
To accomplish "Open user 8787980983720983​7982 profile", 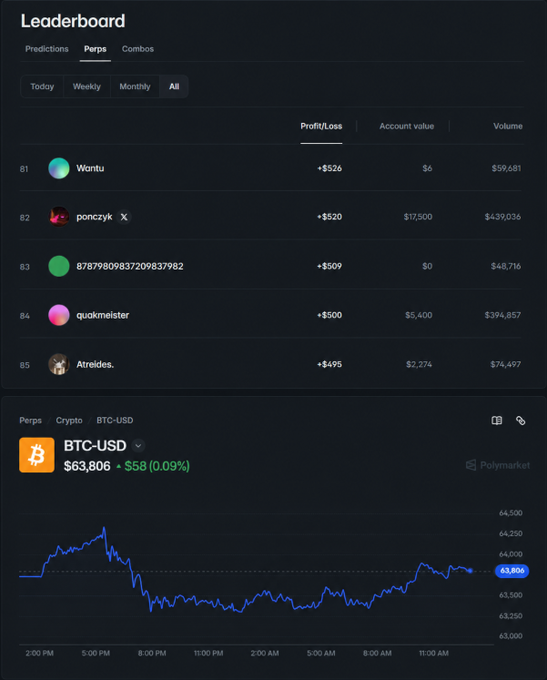I will (x=130, y=266).
